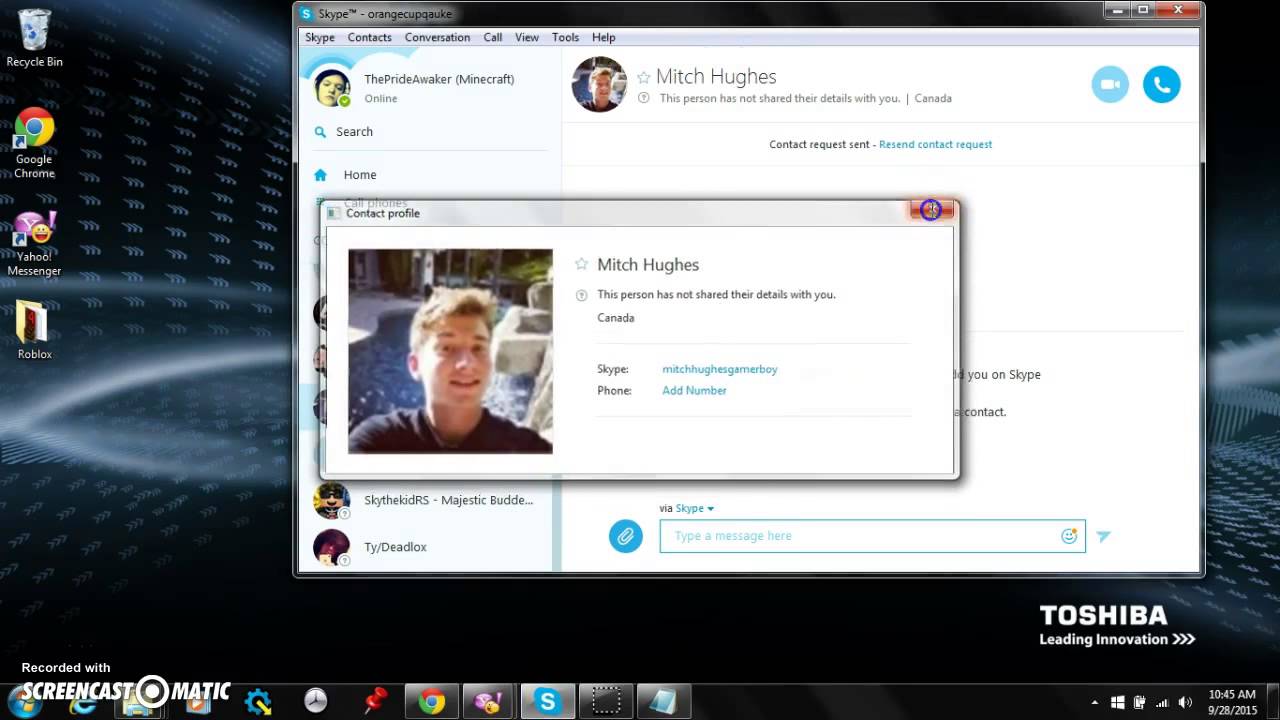Image resolution: width=1280 pixels, height=720 pixels.
Task: Click the dashed-rectangle capture tool in taskbar
Action: pyautogui.click(x=606, y=702)
